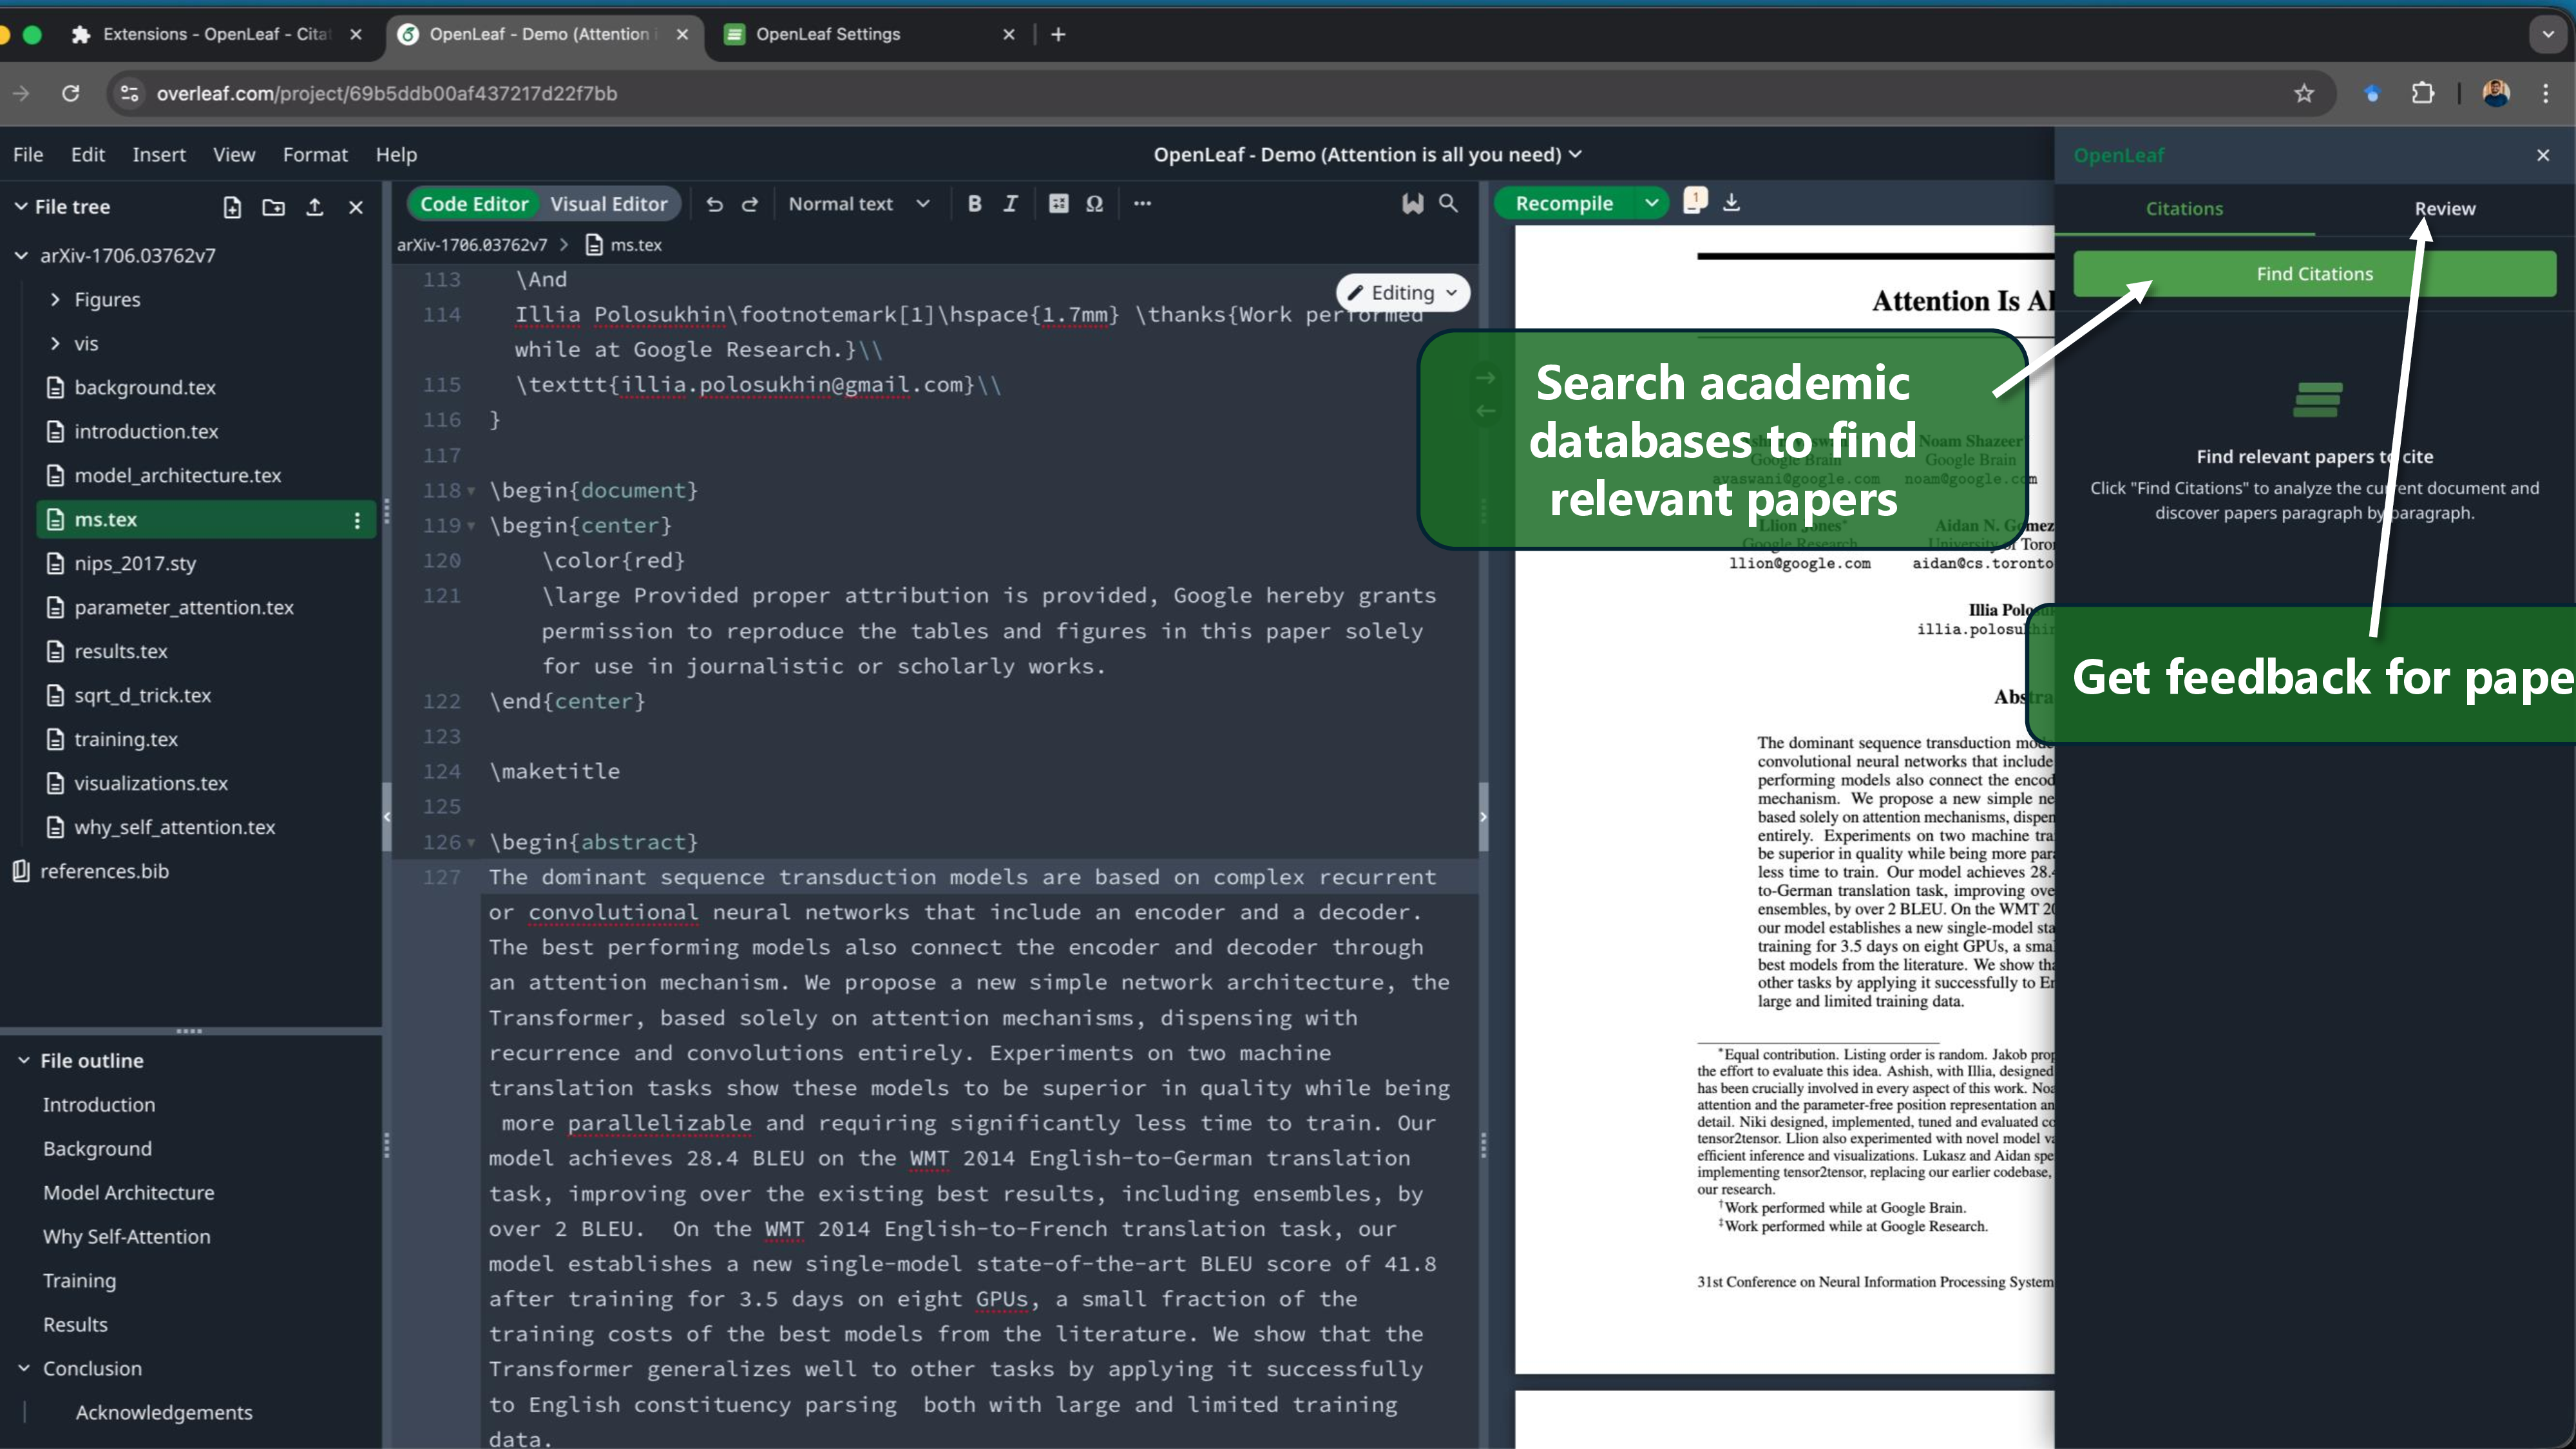Search within the editor
Viewport: 2576px width, 1449px height.
tap(1448, 204)
